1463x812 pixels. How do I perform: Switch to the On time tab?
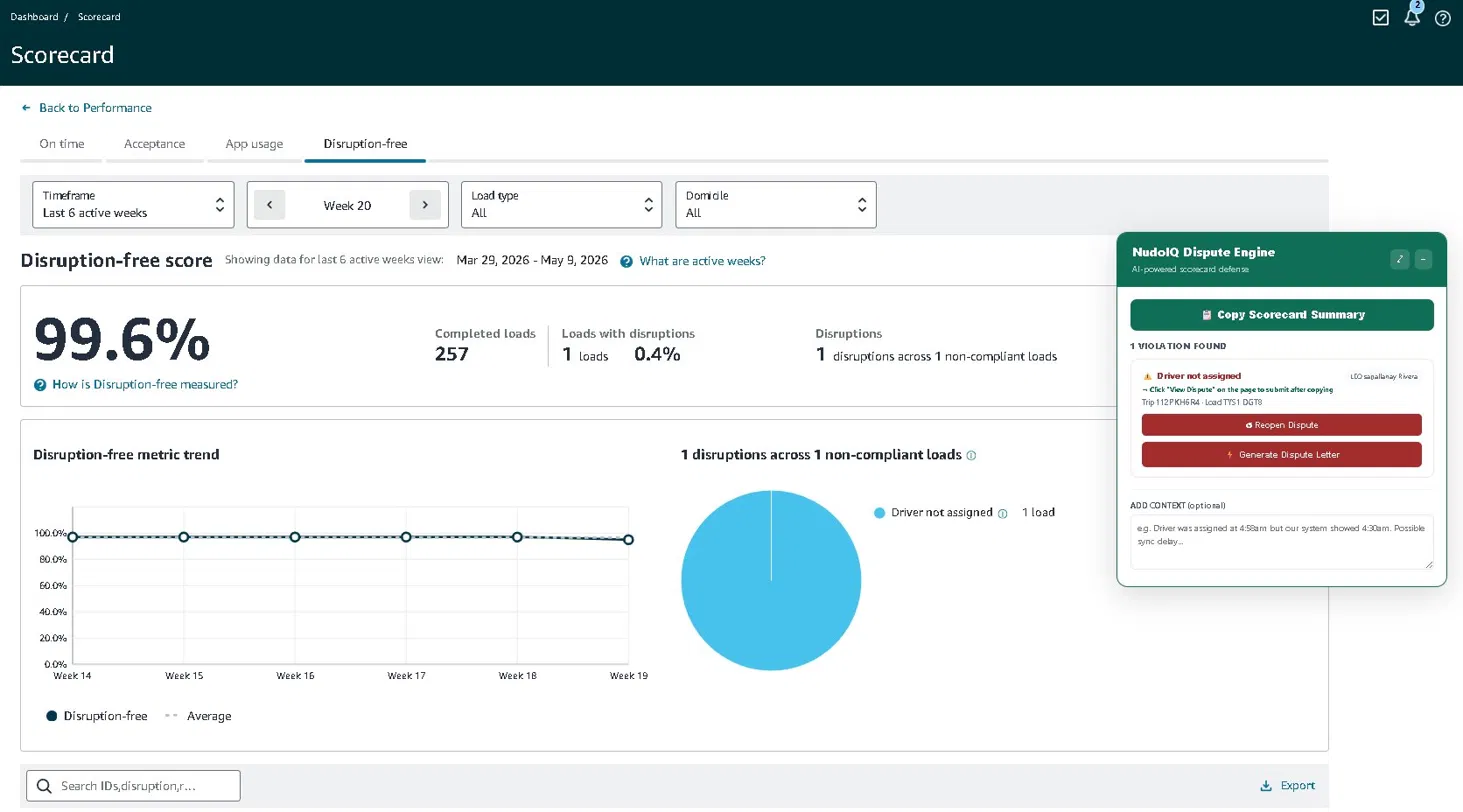[x=62, y=144]
